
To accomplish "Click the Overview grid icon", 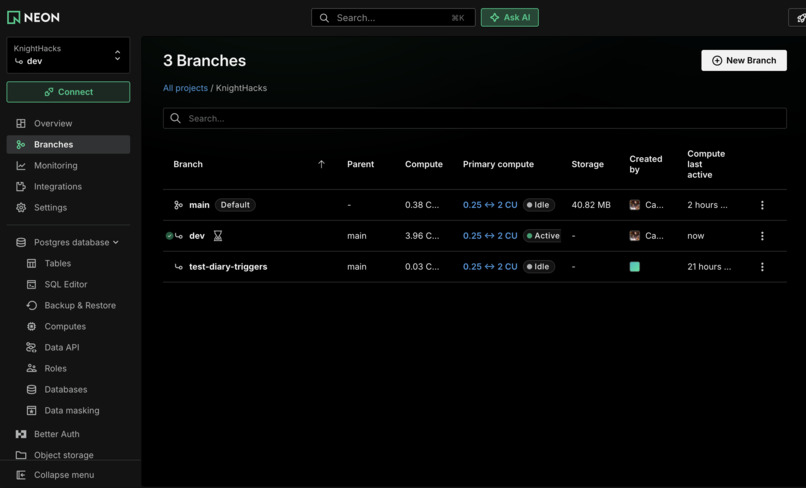I will click(21, 123).
